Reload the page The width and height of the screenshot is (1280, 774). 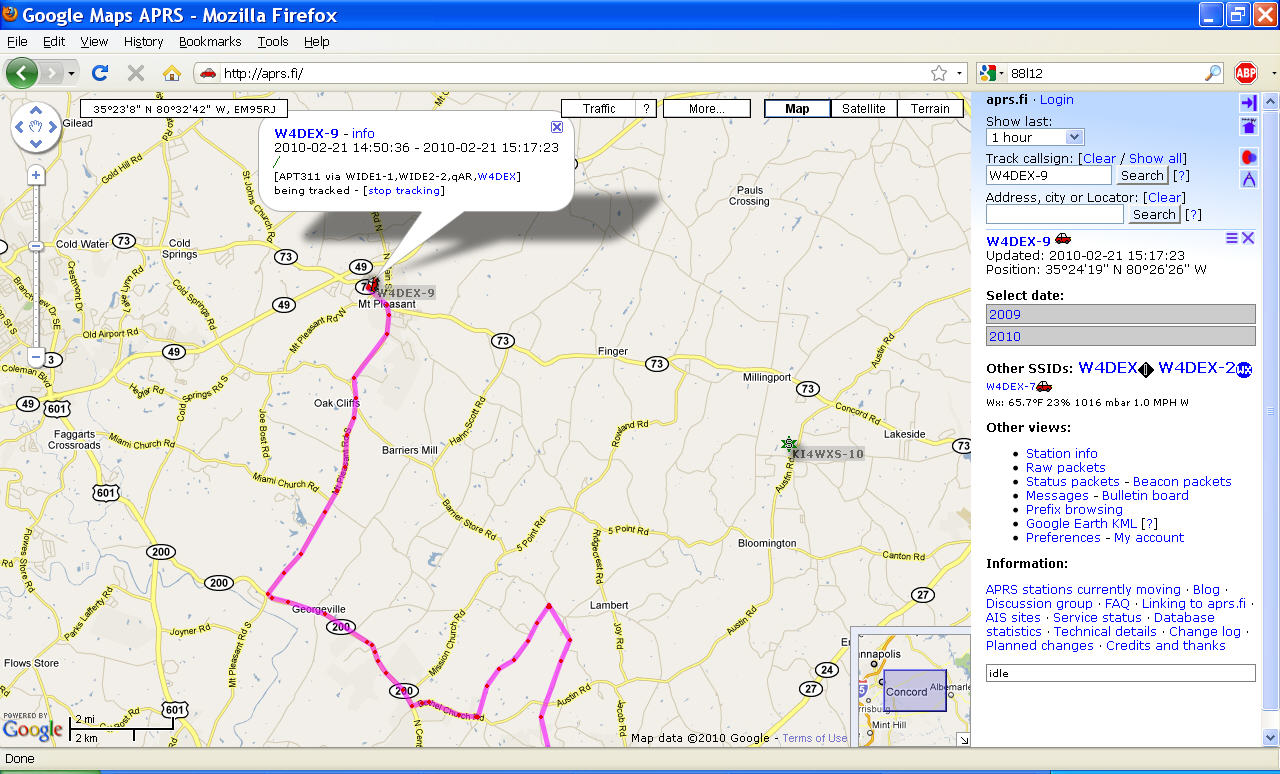point(100,73)
